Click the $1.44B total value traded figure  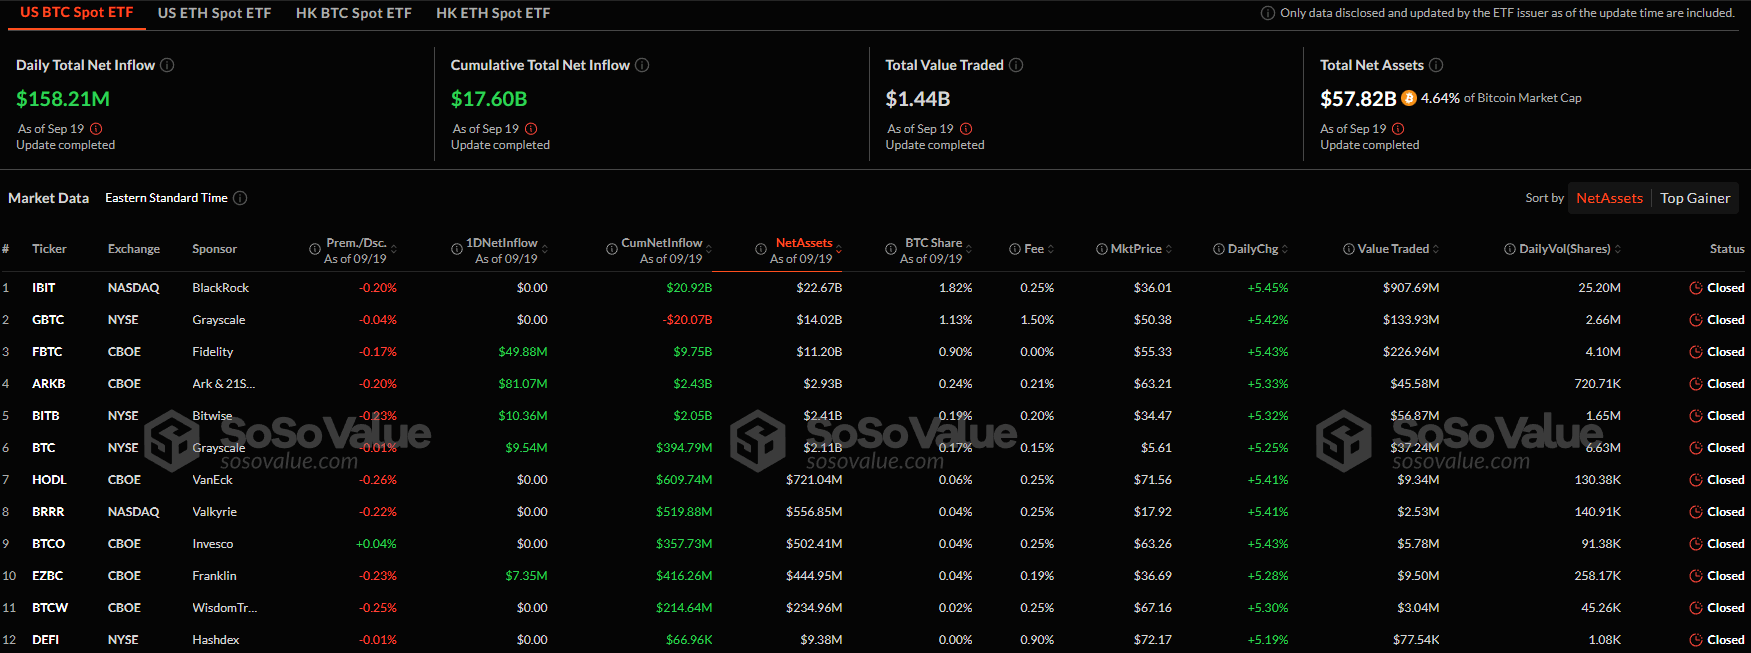918,99
